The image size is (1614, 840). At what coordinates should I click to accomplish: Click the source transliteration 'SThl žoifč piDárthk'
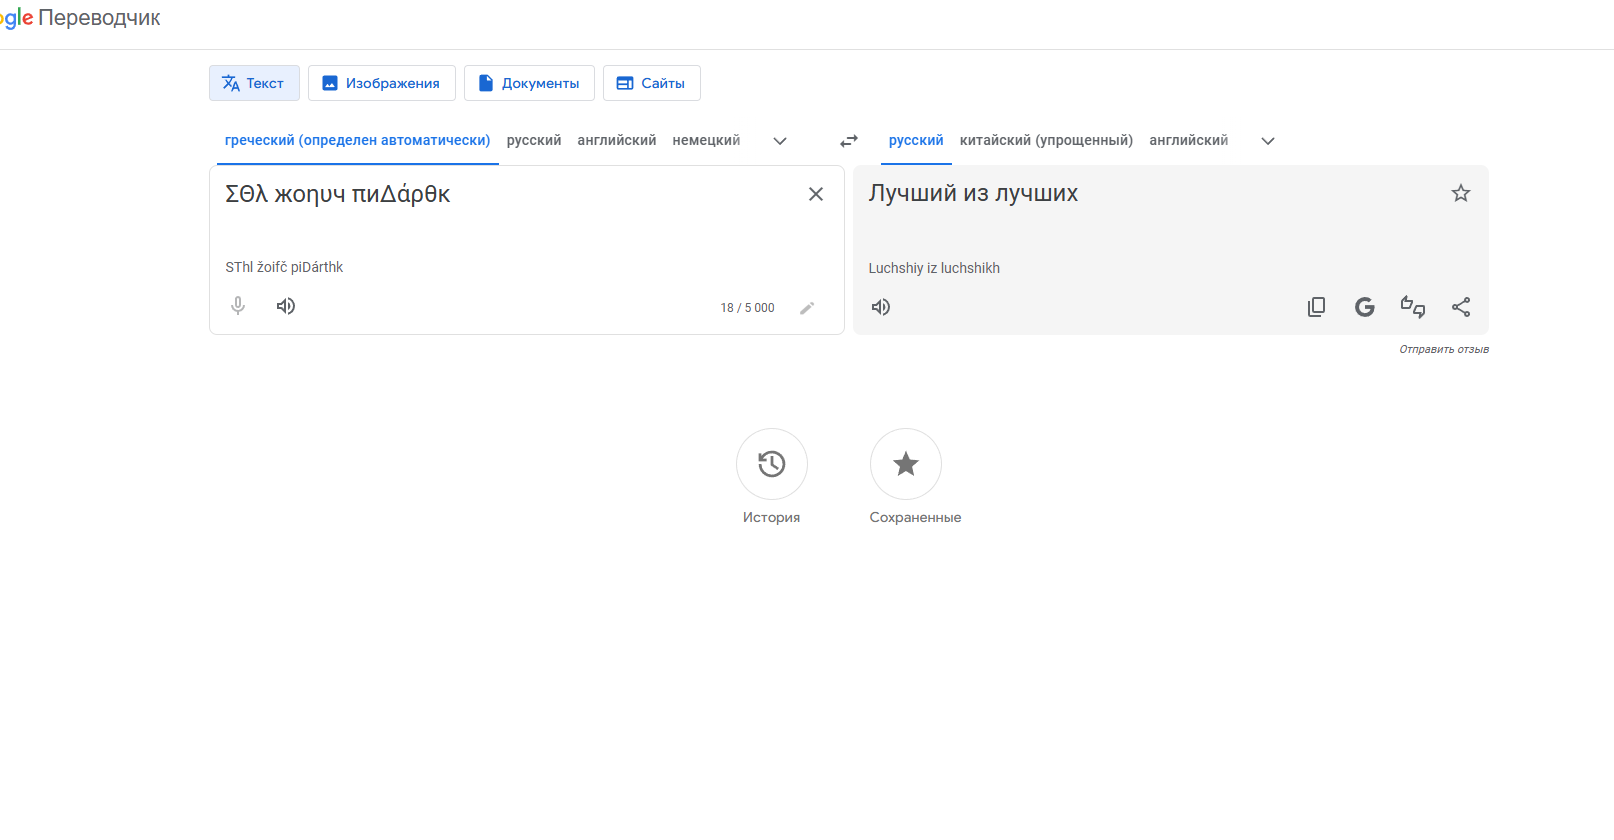[284, 267]
